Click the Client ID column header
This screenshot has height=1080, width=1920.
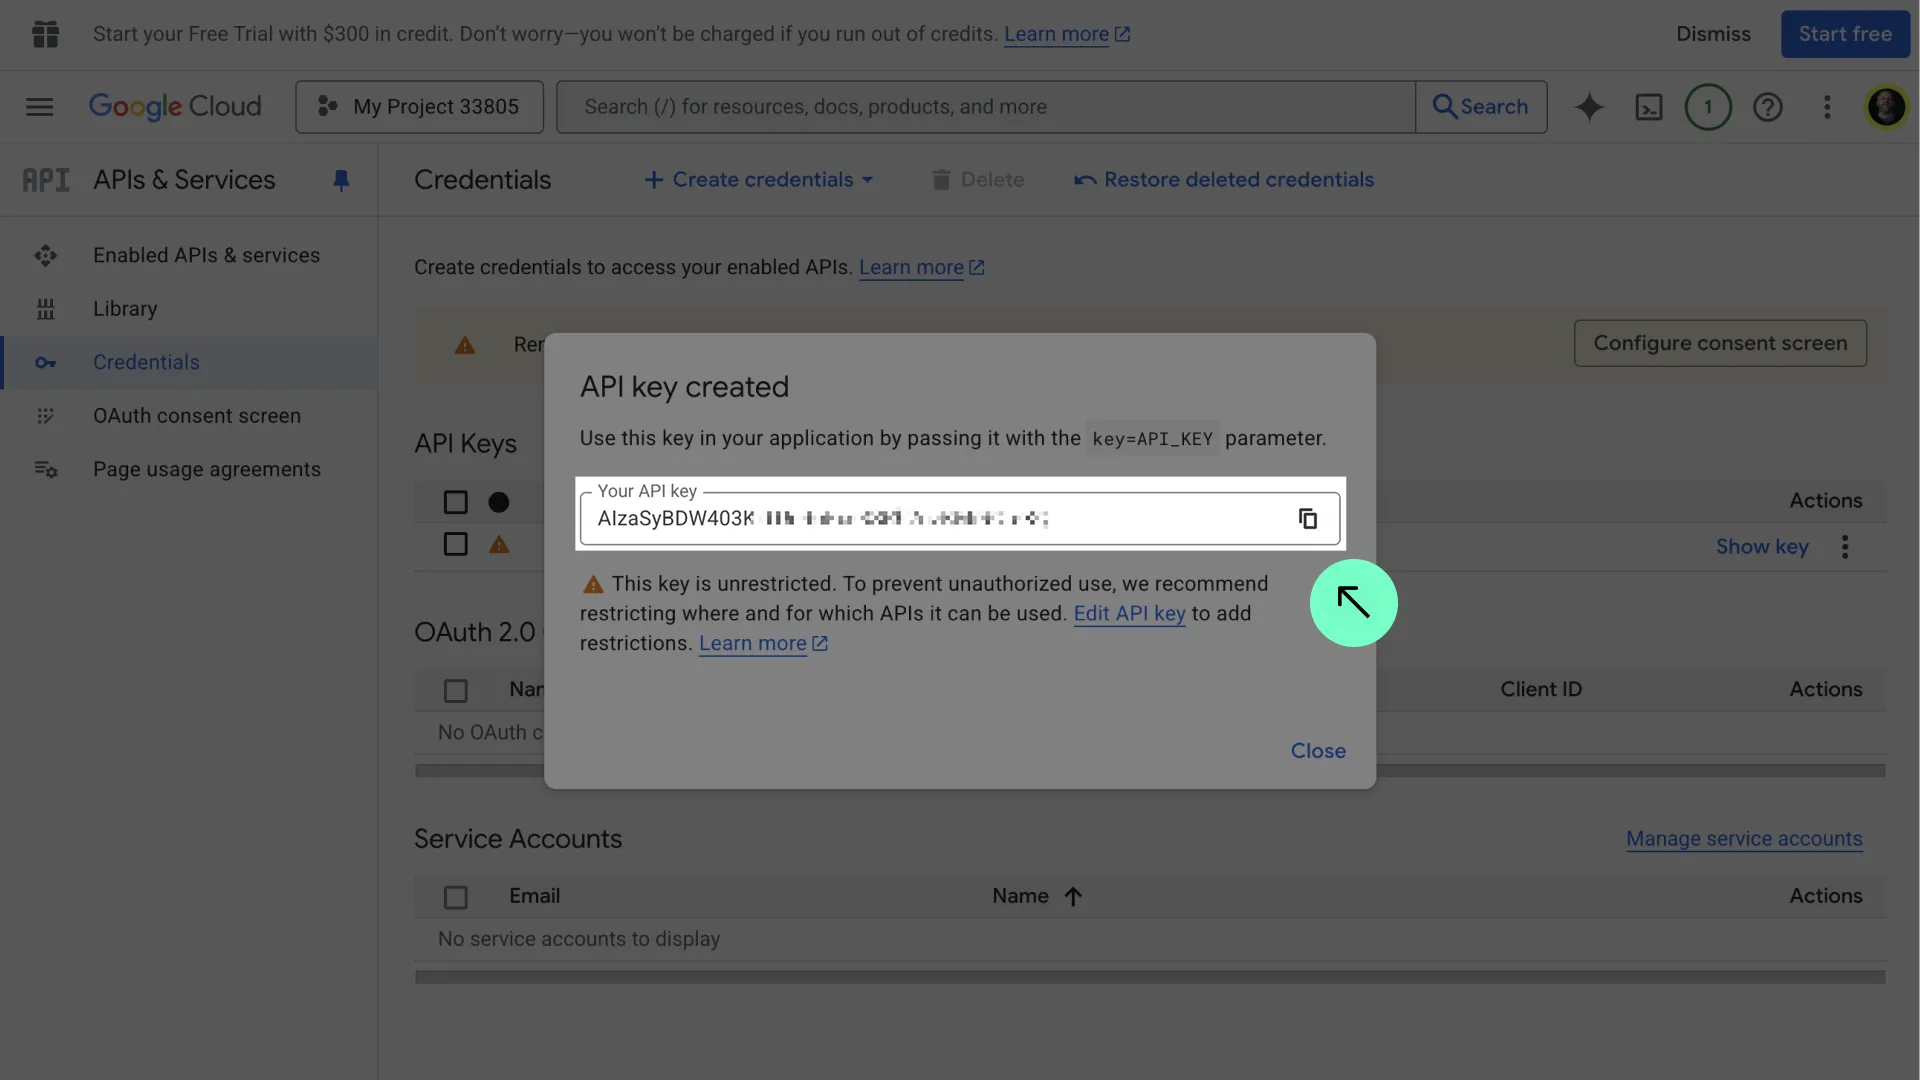point(1540,689)
